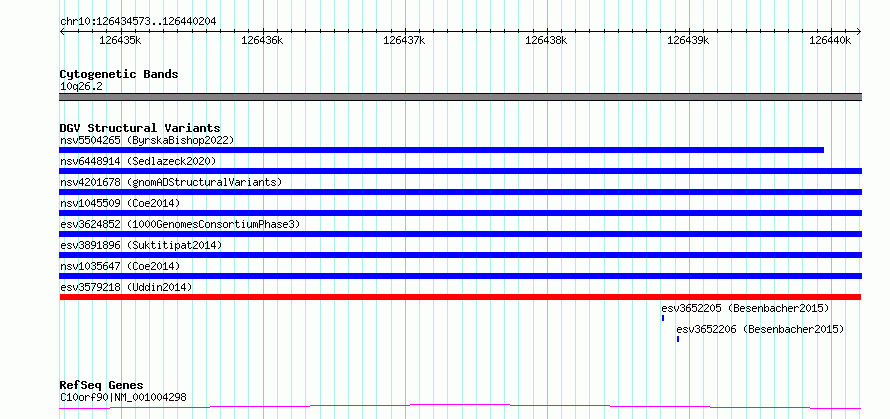Click the blue bar under esv3624852
The image size is (890, 419).
pyautogui.click(x=460, y=234)
